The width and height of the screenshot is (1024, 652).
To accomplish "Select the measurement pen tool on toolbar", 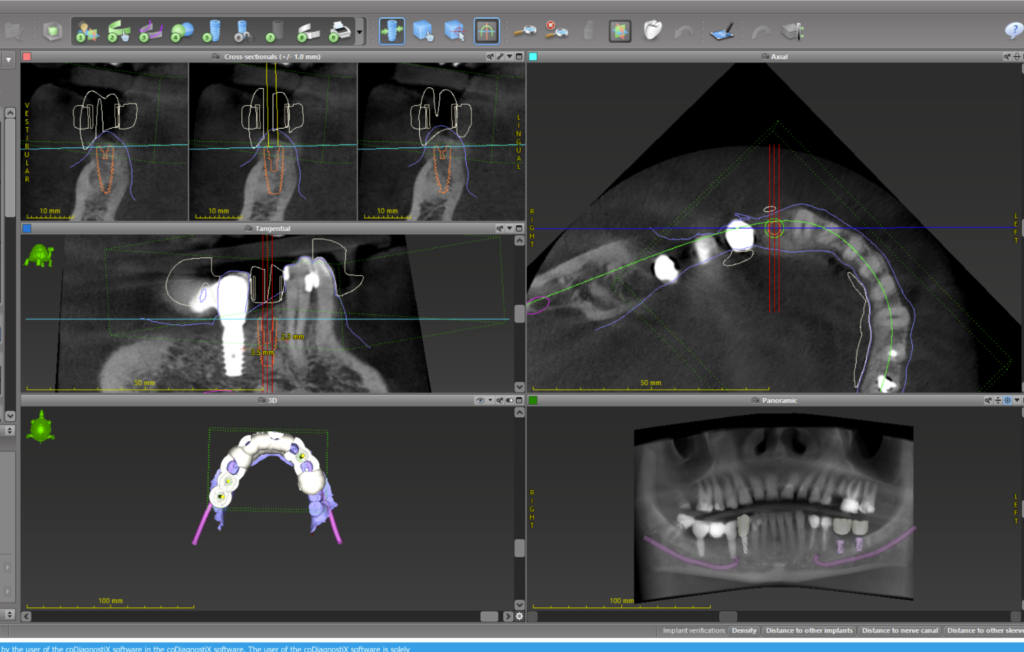I will (x=723, y=30).
